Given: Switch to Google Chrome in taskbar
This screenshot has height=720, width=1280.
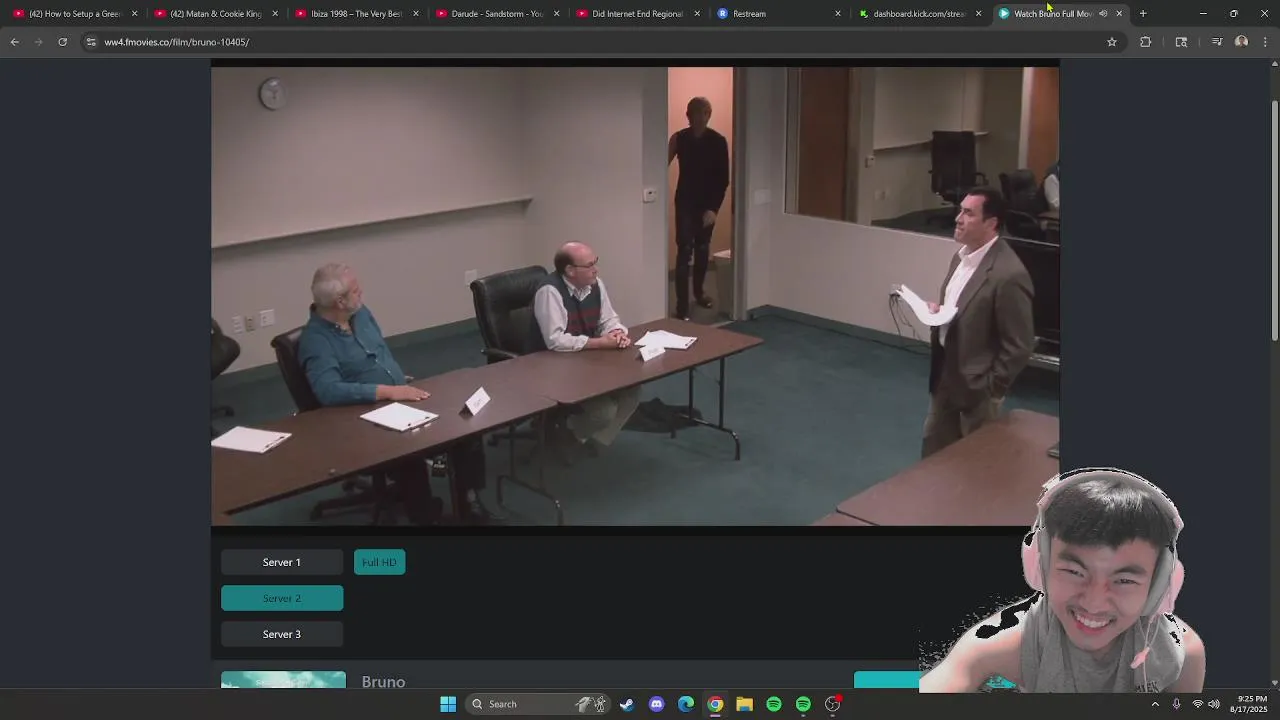Looking at the screenshot, I should (x=715, y=704).
